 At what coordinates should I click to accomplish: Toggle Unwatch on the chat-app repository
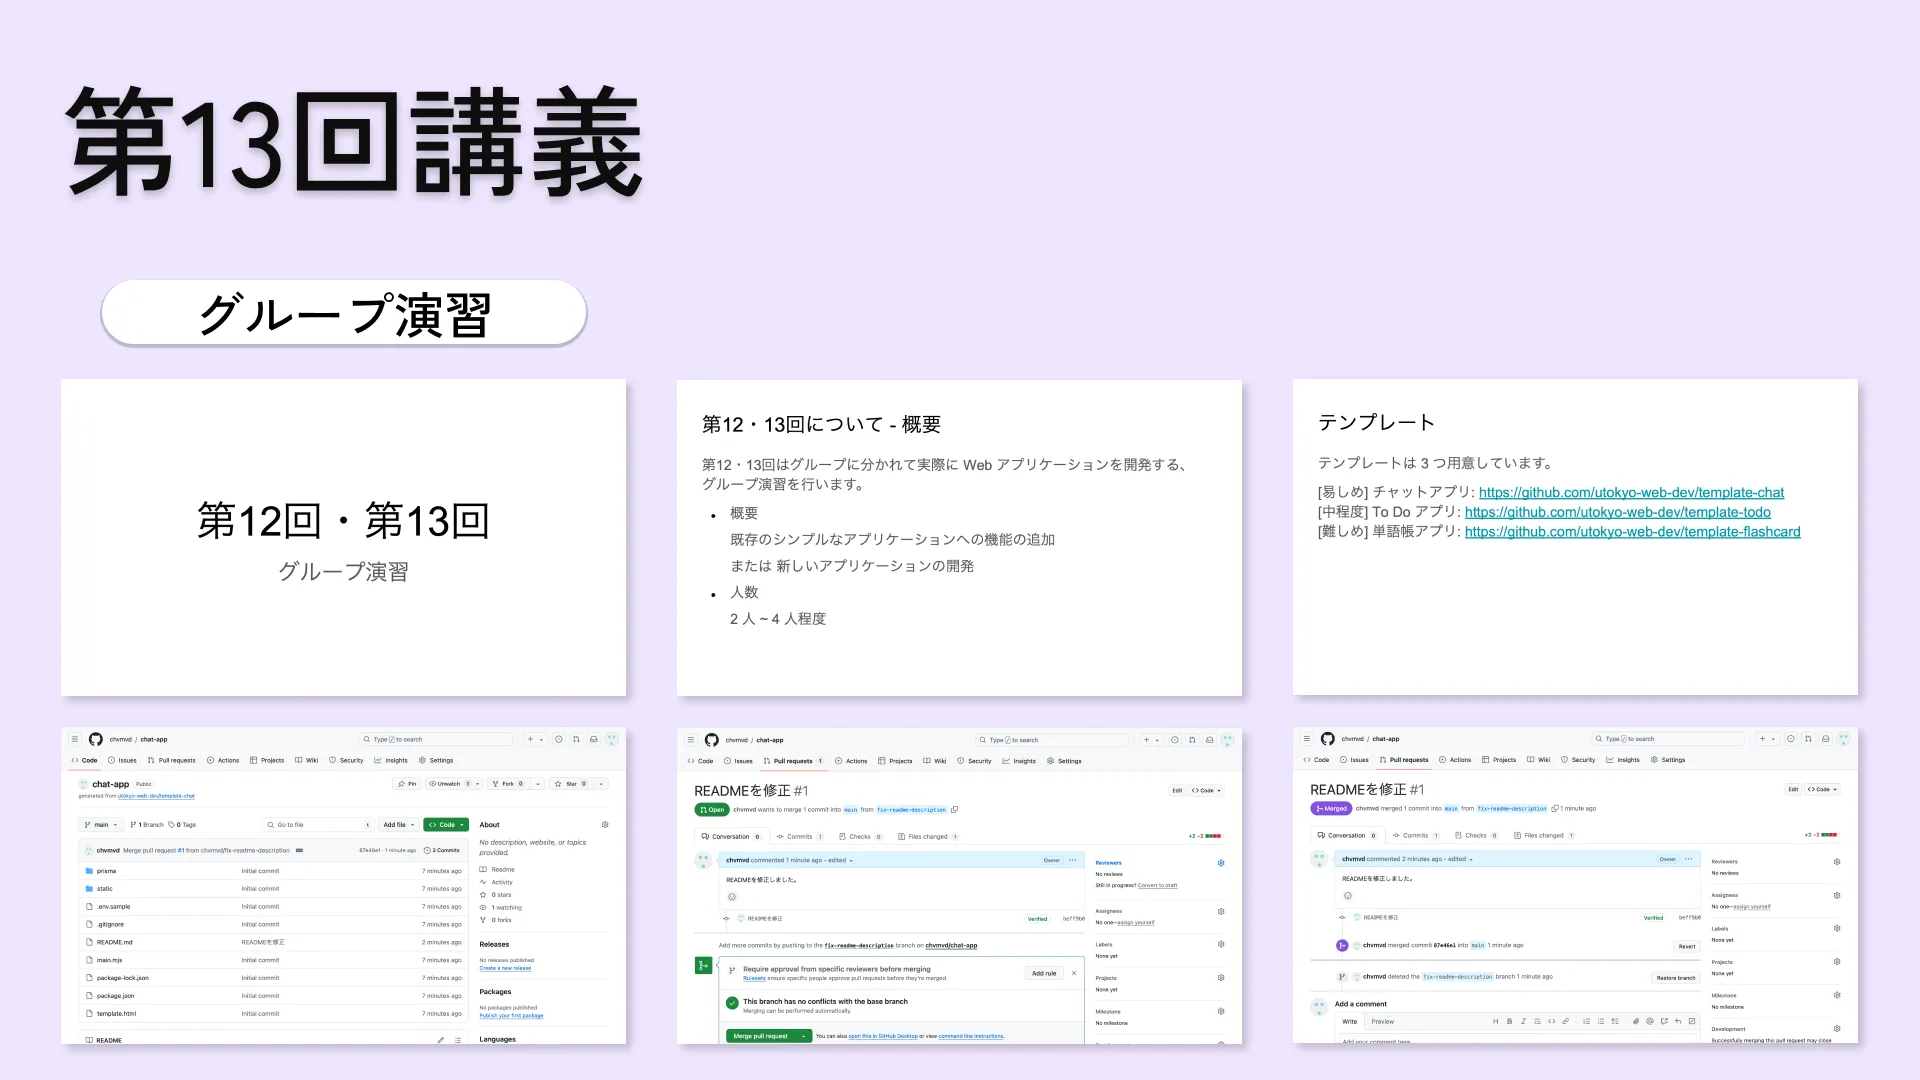coord(450,784)
